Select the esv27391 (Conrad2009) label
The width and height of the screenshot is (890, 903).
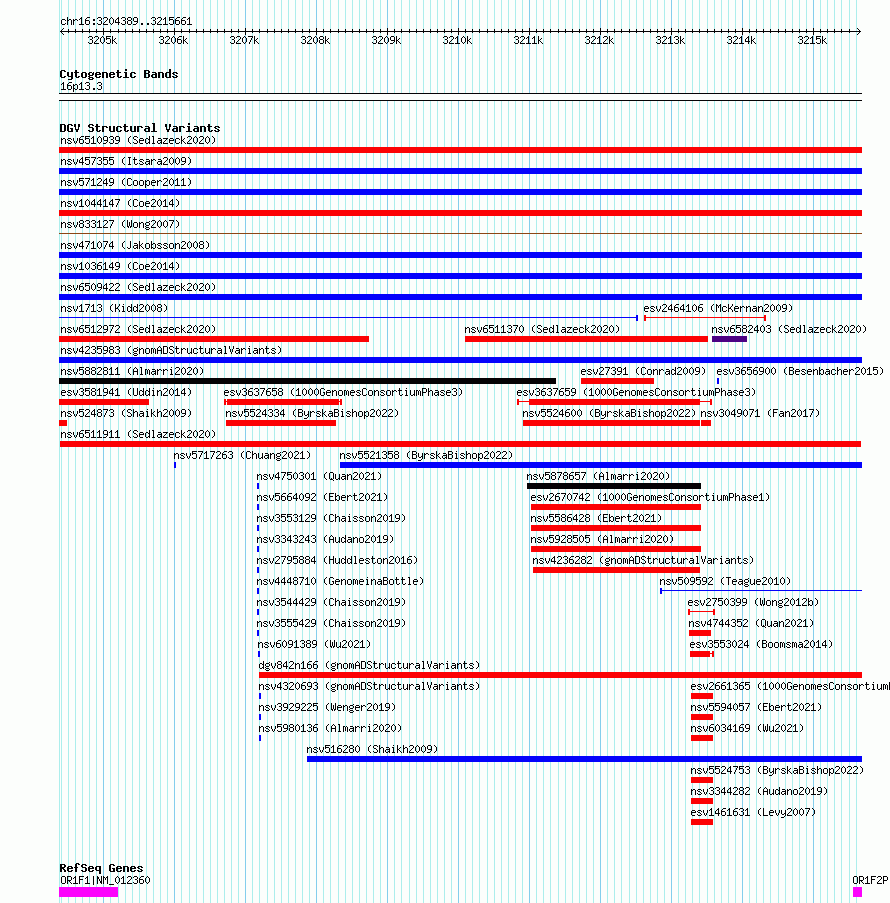point(643,371)
